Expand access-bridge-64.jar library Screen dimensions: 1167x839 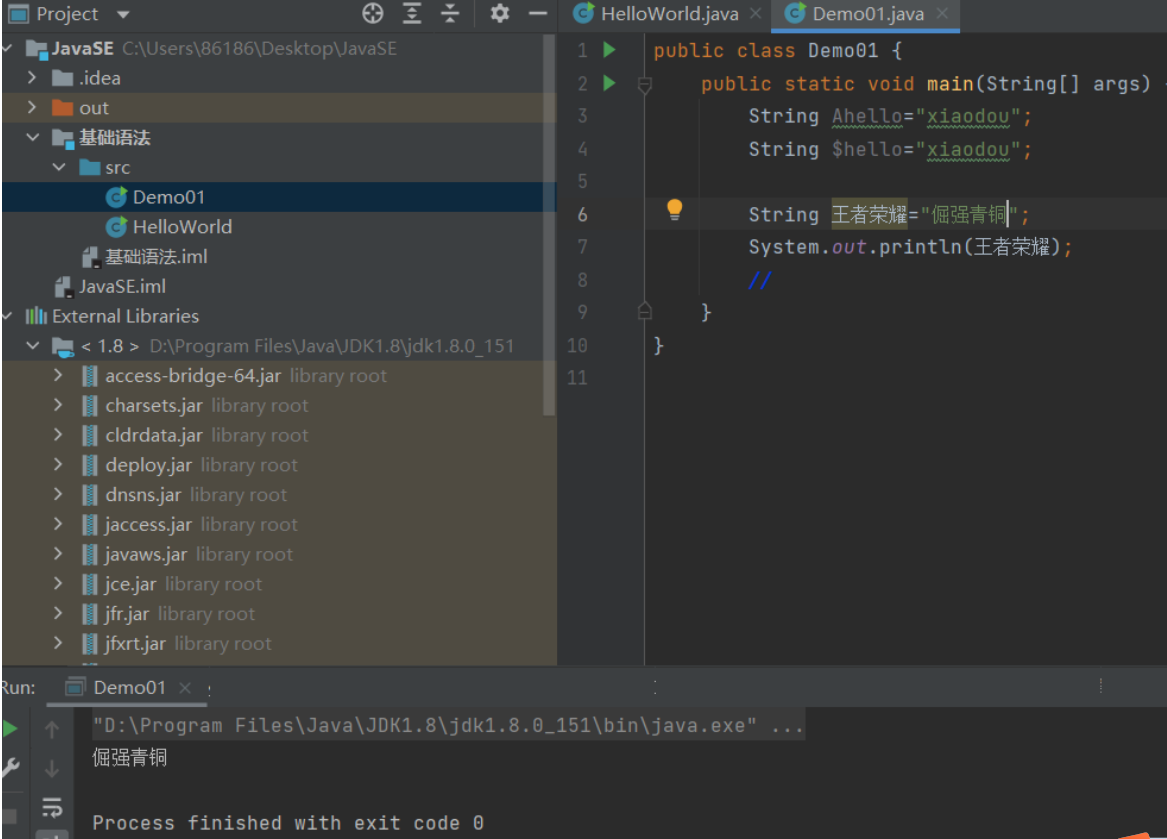(59, 375)
